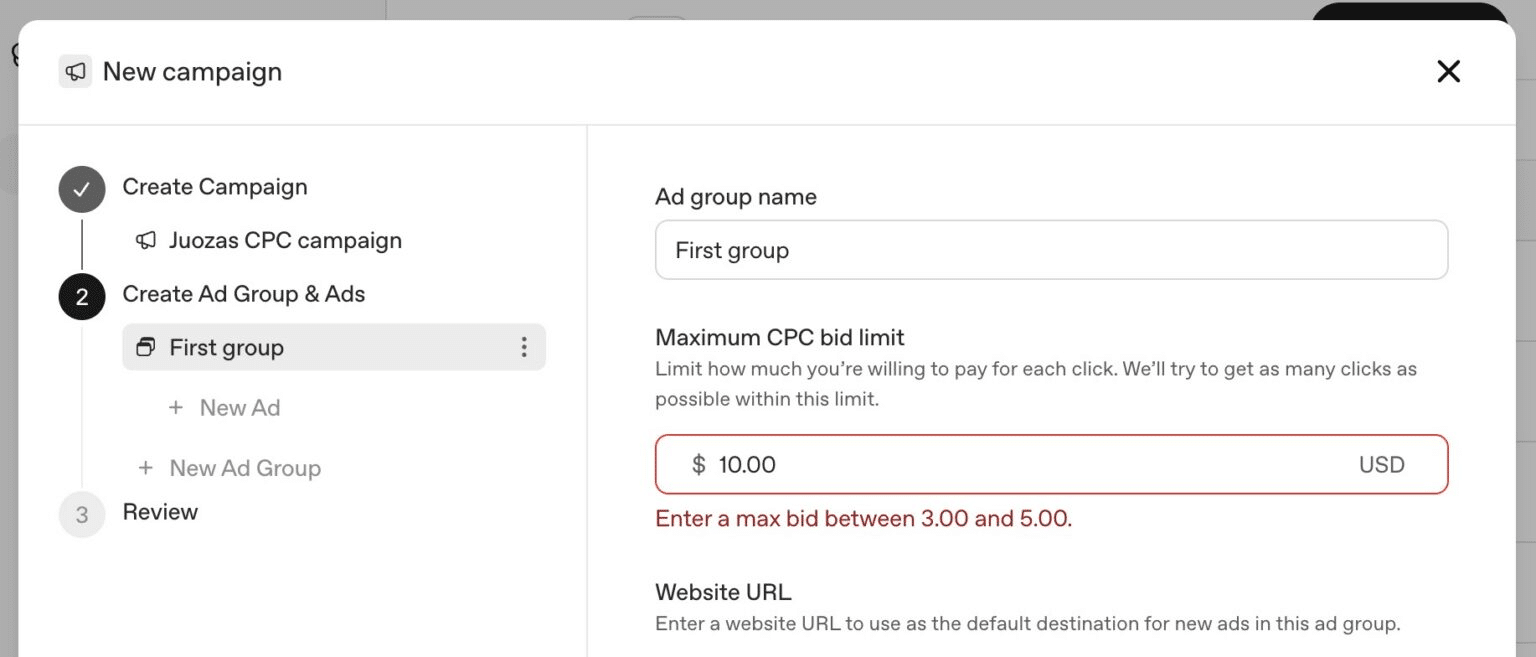
Task: Click the New campaign megaphone icon
Action: point(75,71)
